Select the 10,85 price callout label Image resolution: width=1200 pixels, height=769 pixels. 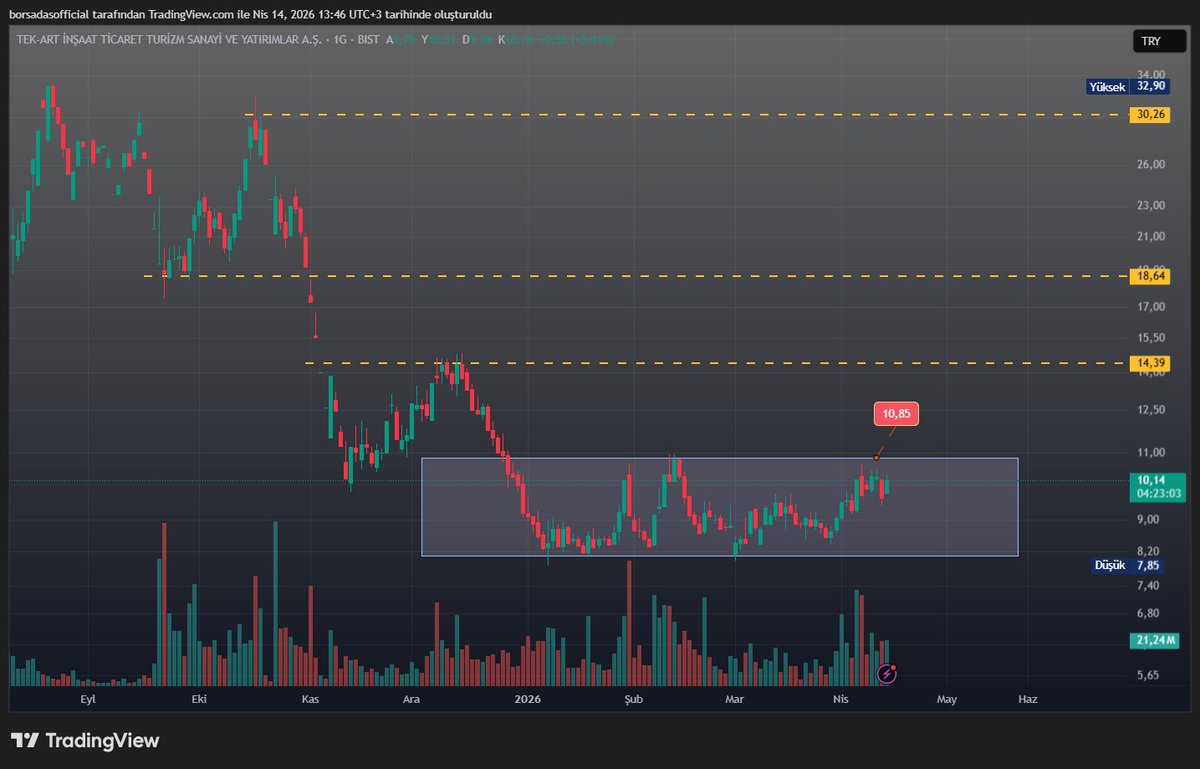point(895,413)
